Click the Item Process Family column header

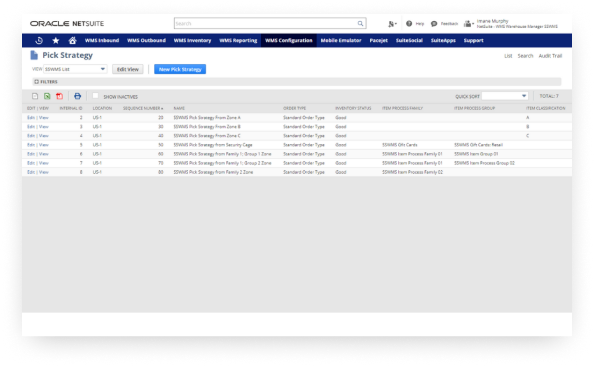pos(402,108)
